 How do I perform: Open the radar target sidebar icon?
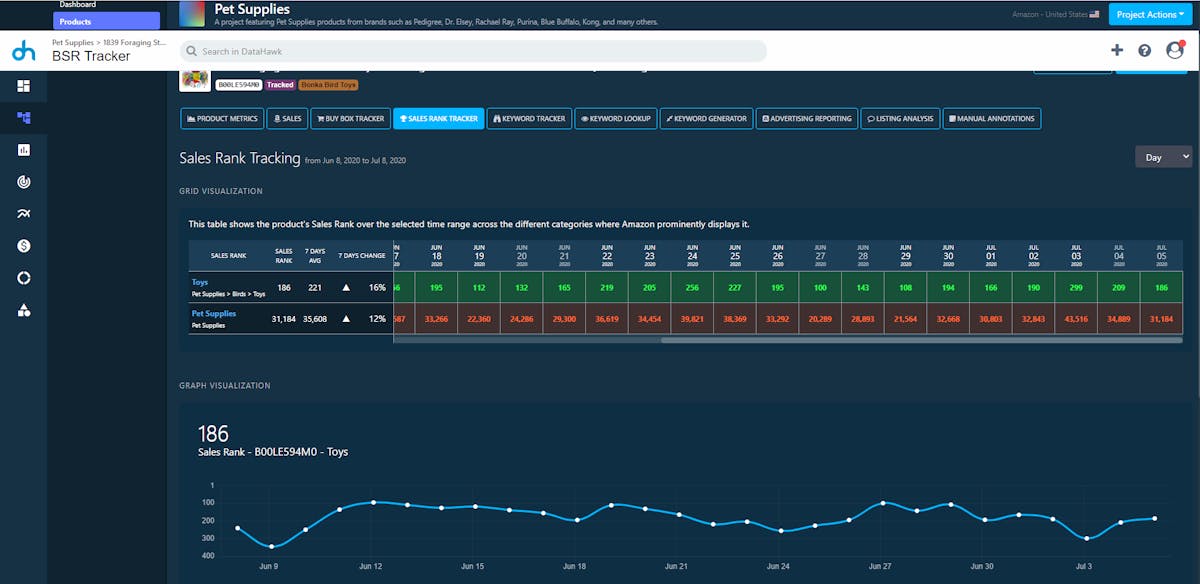(23, 182)
